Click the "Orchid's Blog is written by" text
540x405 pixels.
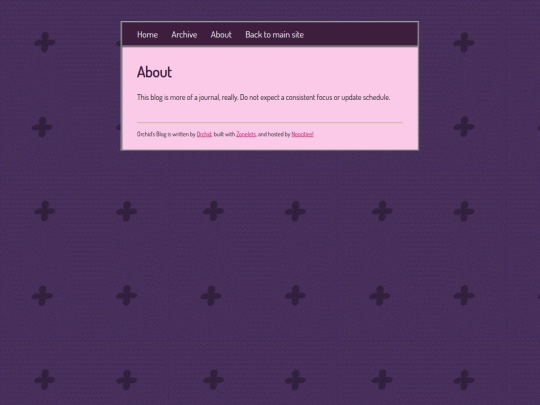pyautogui.click(x=166, y=134)
